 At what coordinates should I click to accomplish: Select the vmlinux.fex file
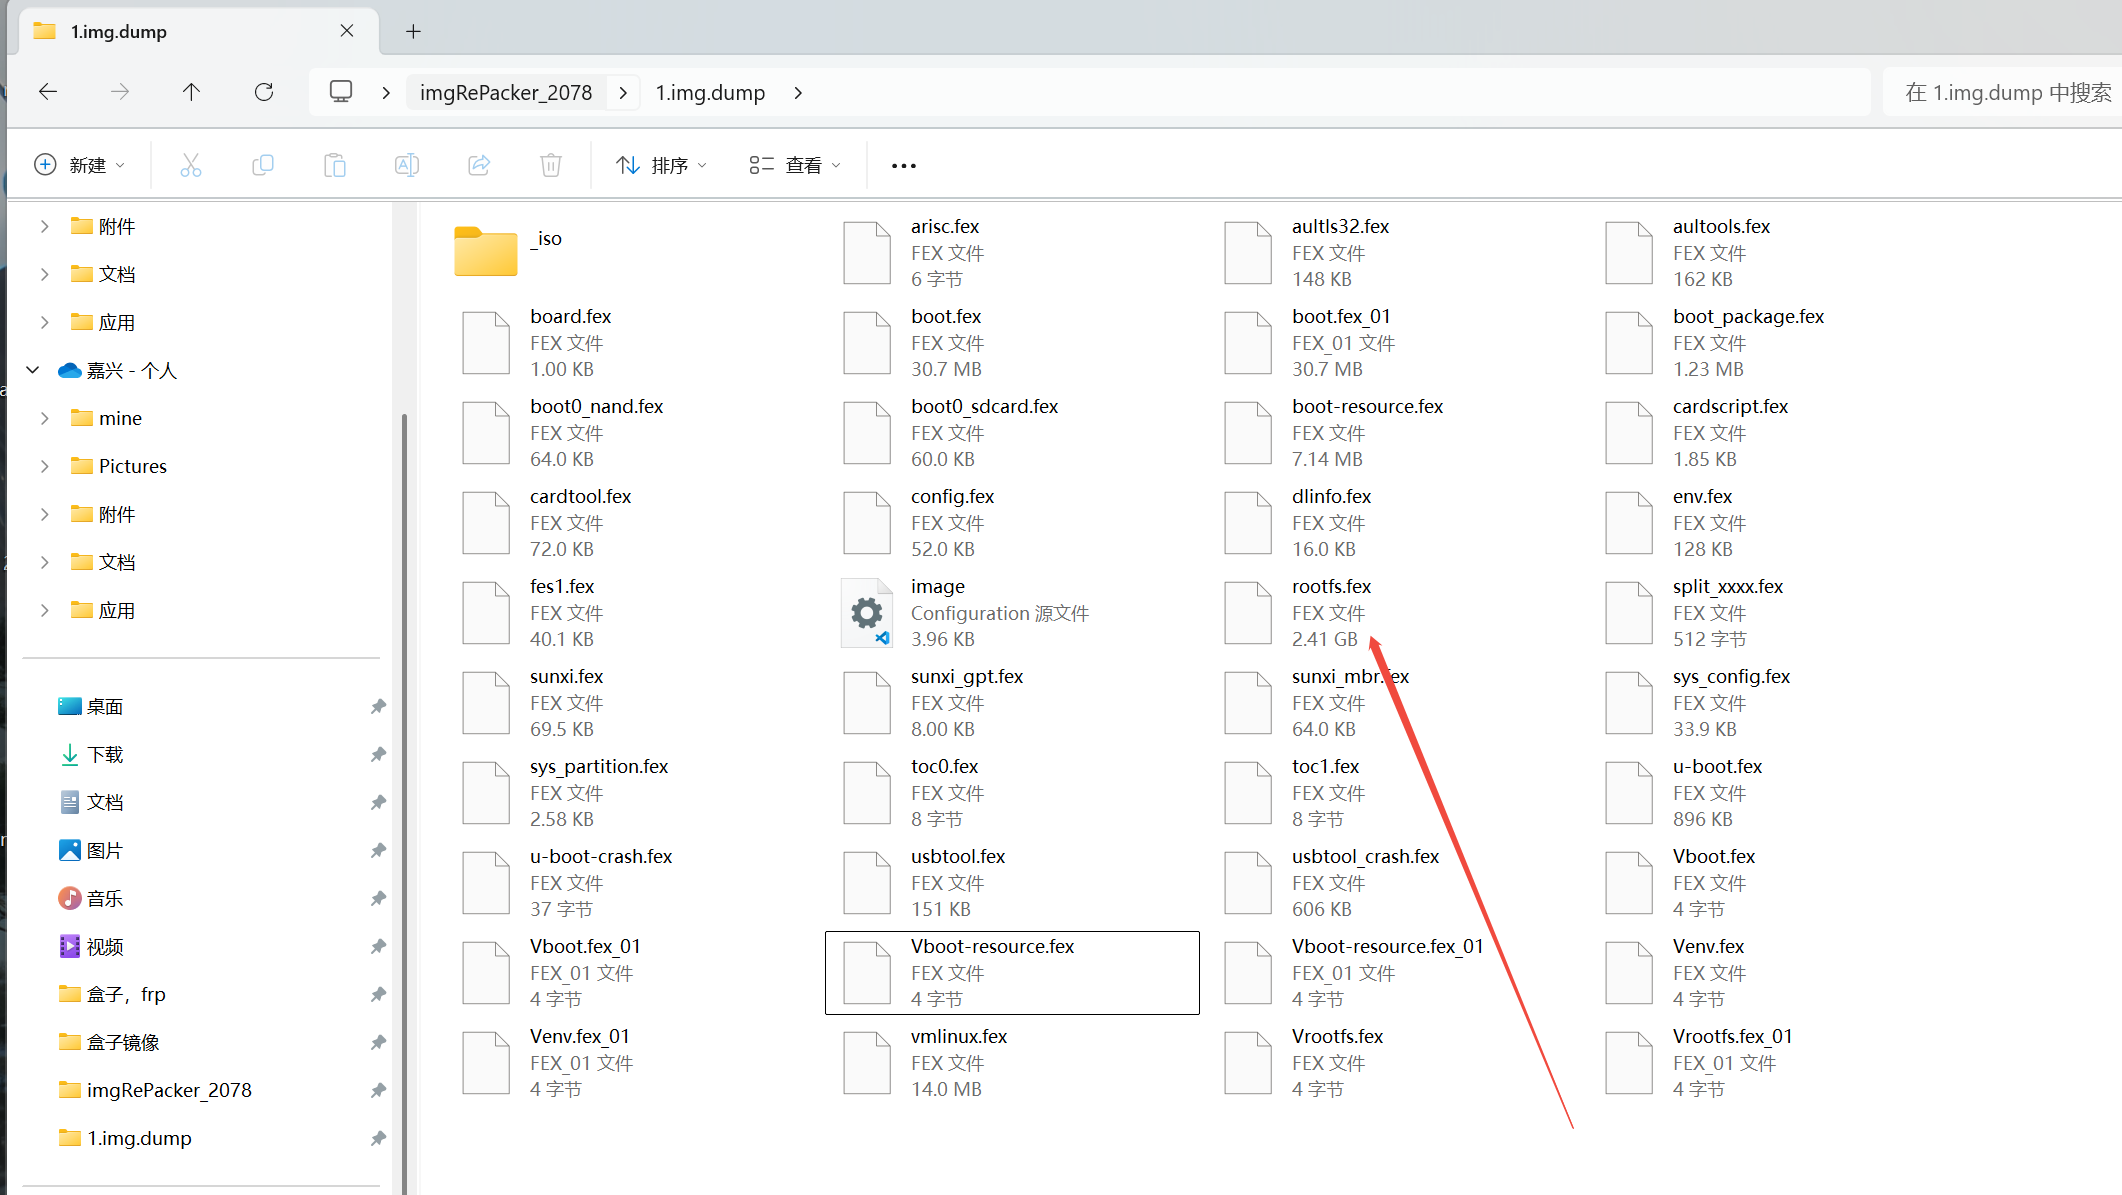[1012, 1063]
